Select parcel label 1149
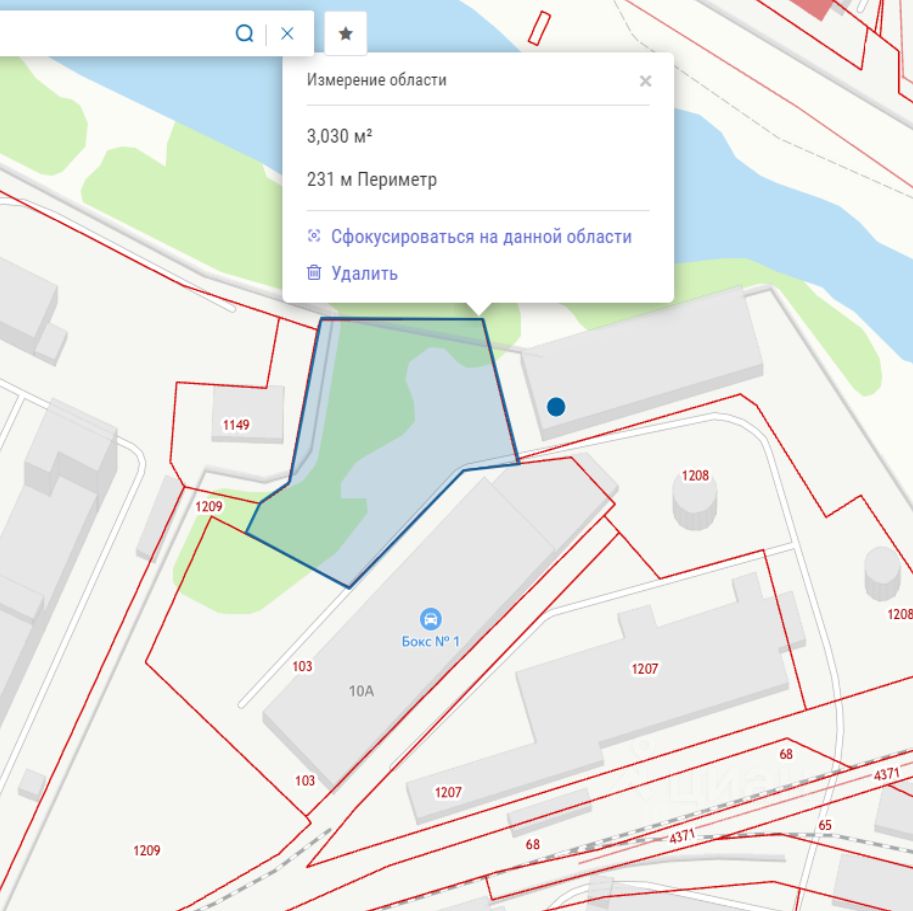The width and height of the screenshot is (913, 911). [236, 425]
